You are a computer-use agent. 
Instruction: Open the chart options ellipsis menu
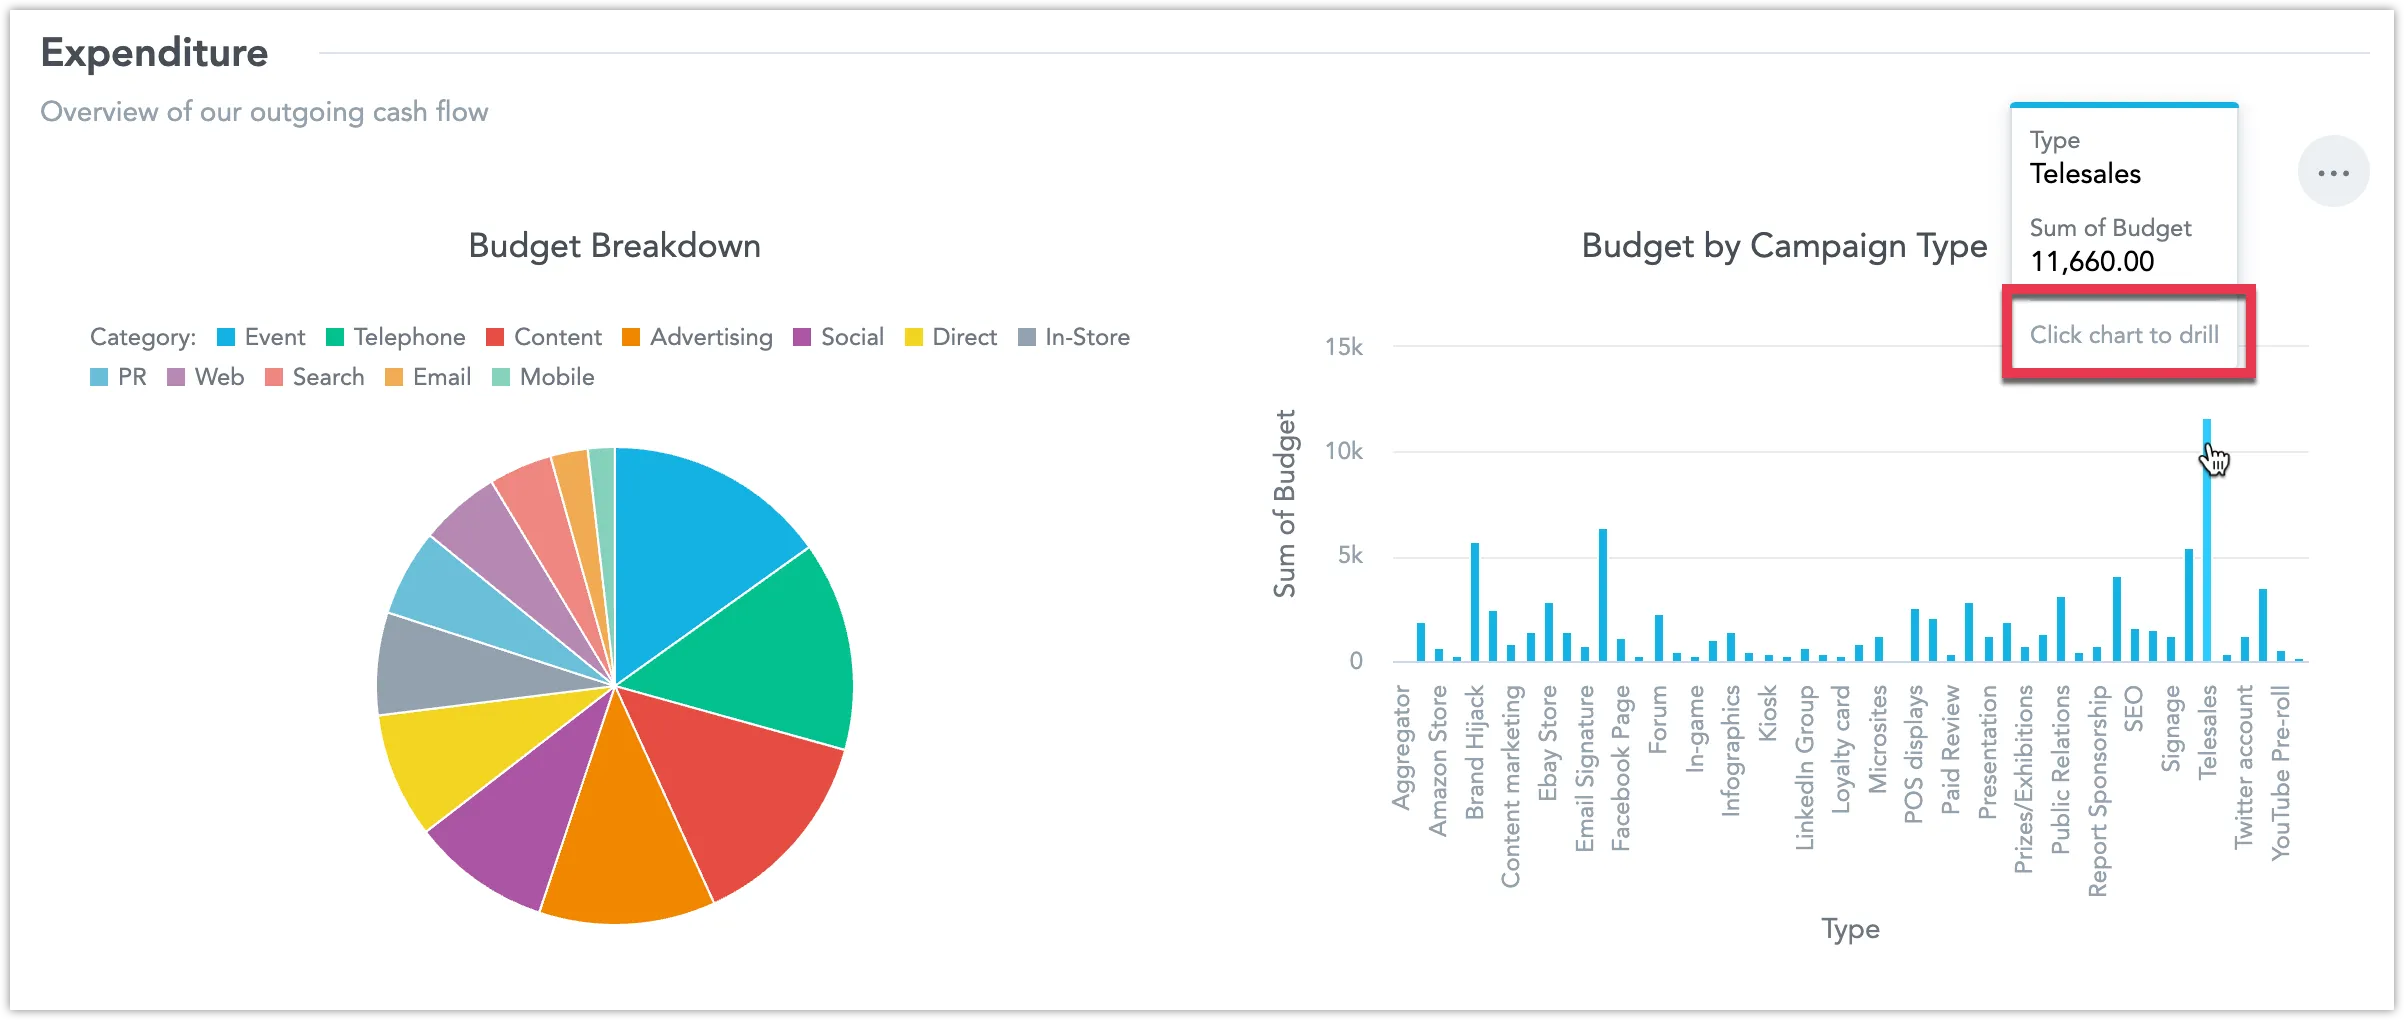2334,171
